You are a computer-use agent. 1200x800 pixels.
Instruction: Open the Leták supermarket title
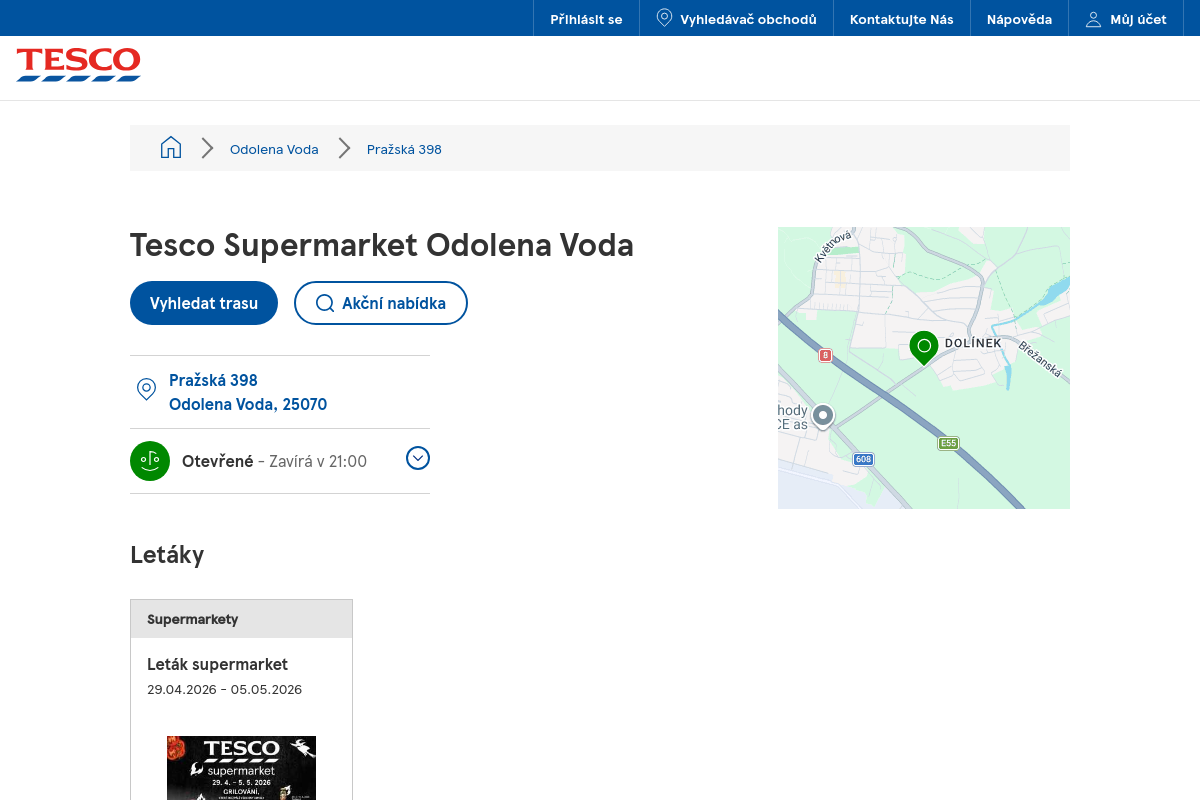point(217,664)
